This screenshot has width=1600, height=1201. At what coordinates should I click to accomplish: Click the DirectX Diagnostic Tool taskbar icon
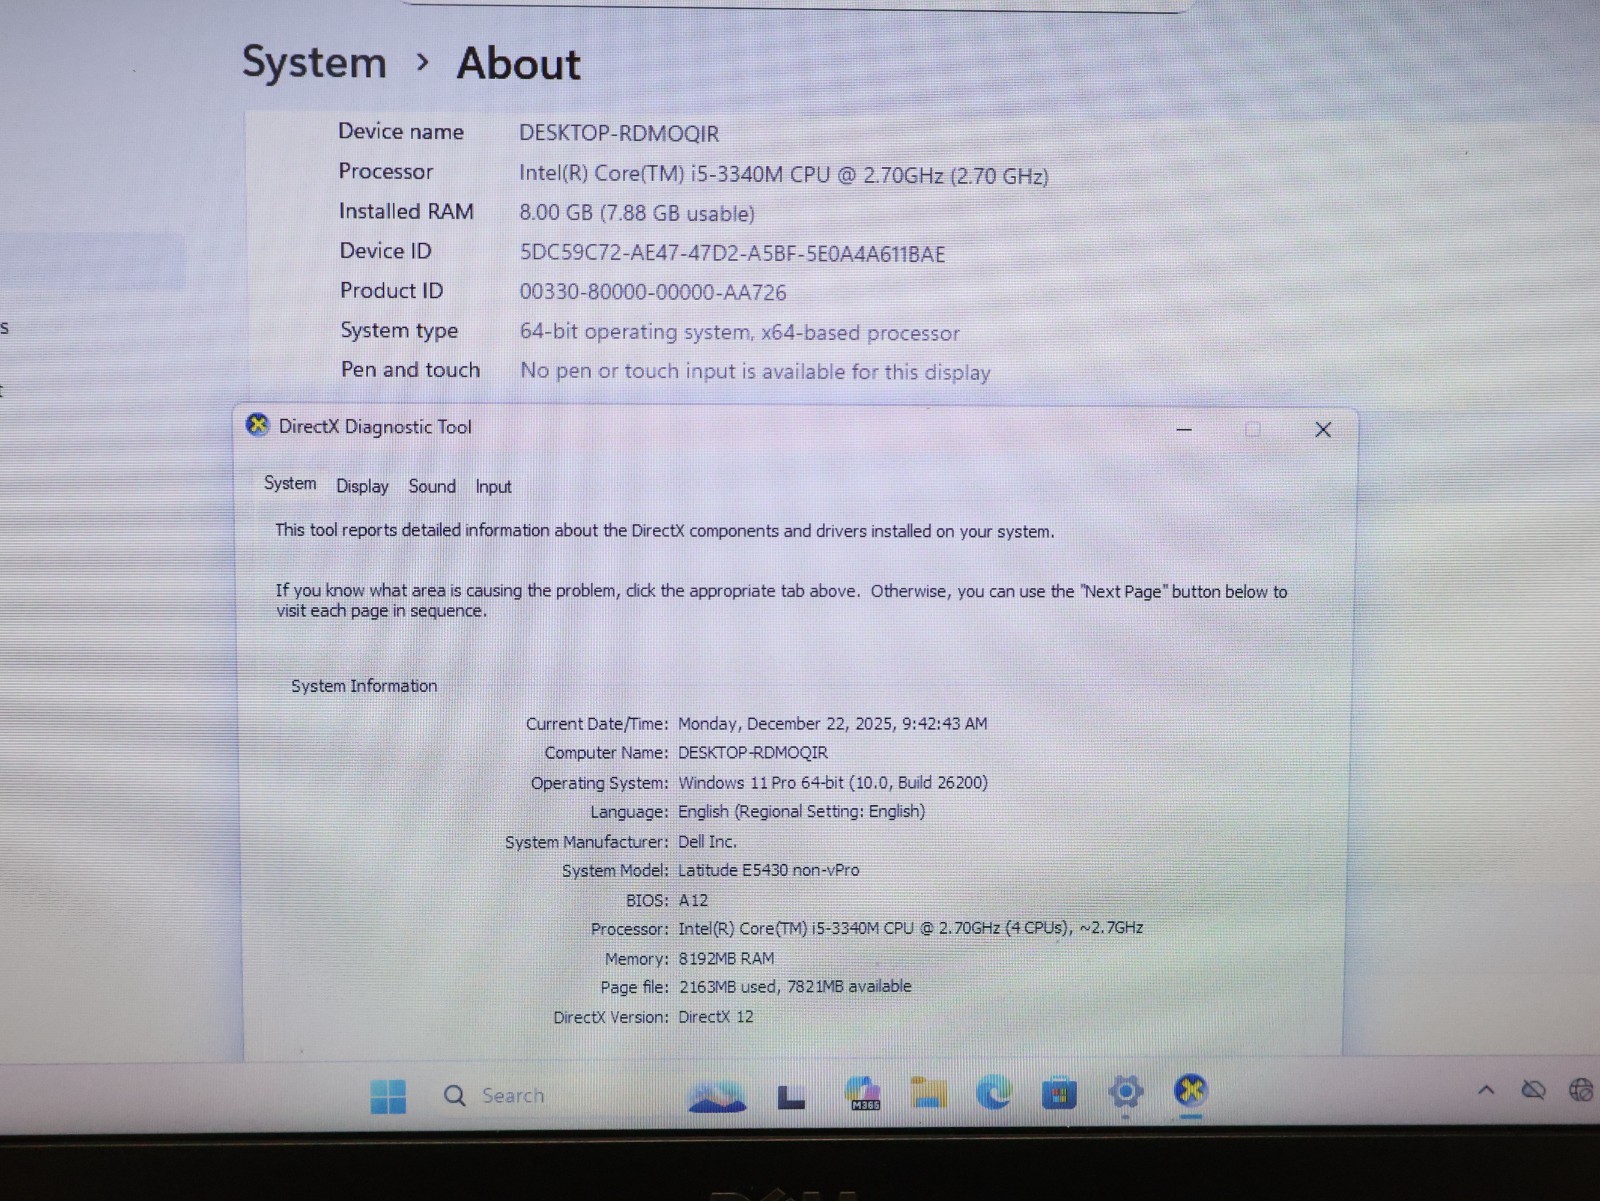click(x=1191, y=1091)
